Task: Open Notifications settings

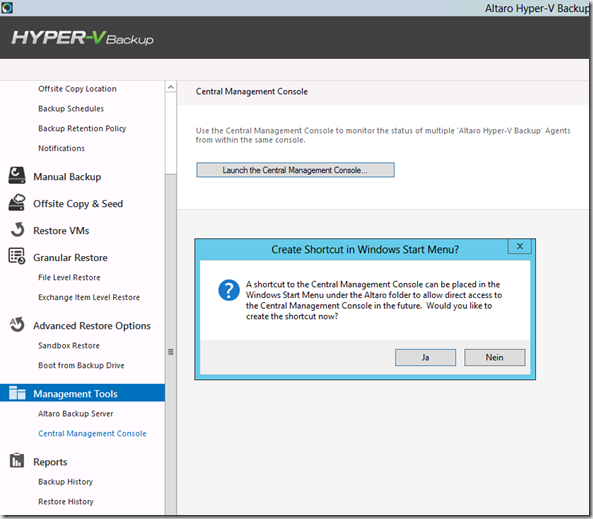Action: pos(61,148)
